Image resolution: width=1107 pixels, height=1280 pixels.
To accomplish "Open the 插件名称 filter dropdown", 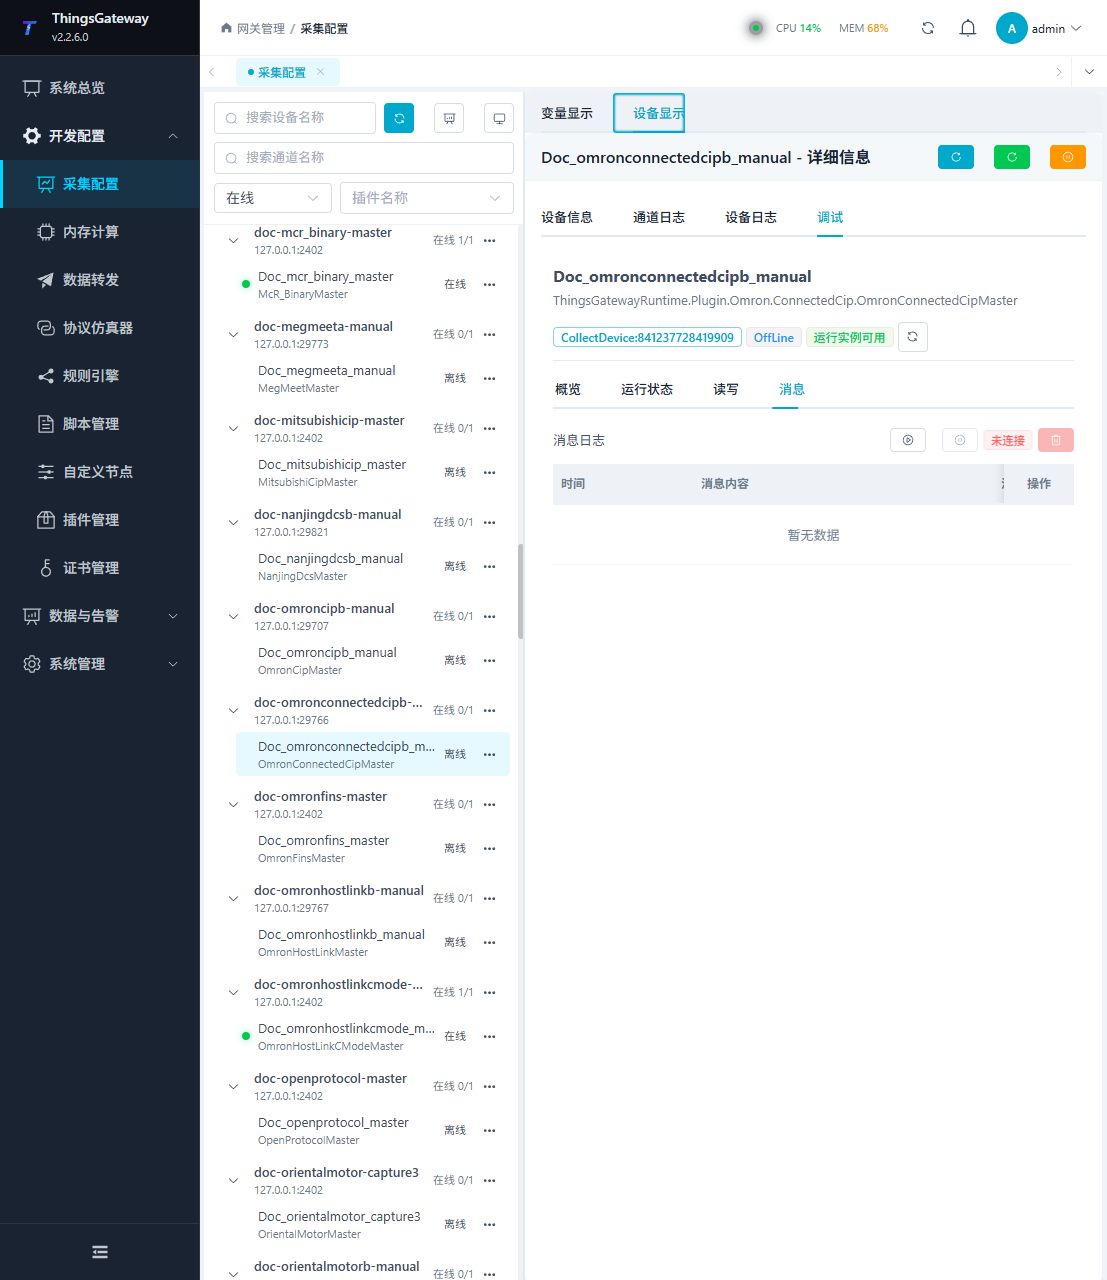I will point(427,198).
